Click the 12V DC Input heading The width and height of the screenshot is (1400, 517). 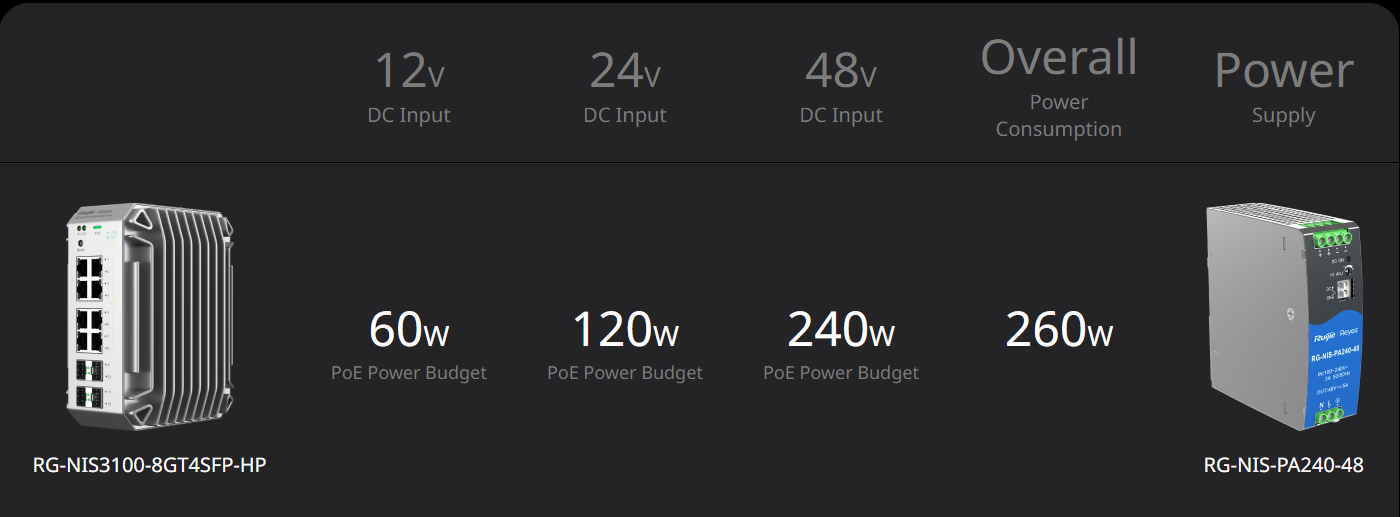pyautogui.click(x=409, y=87)
